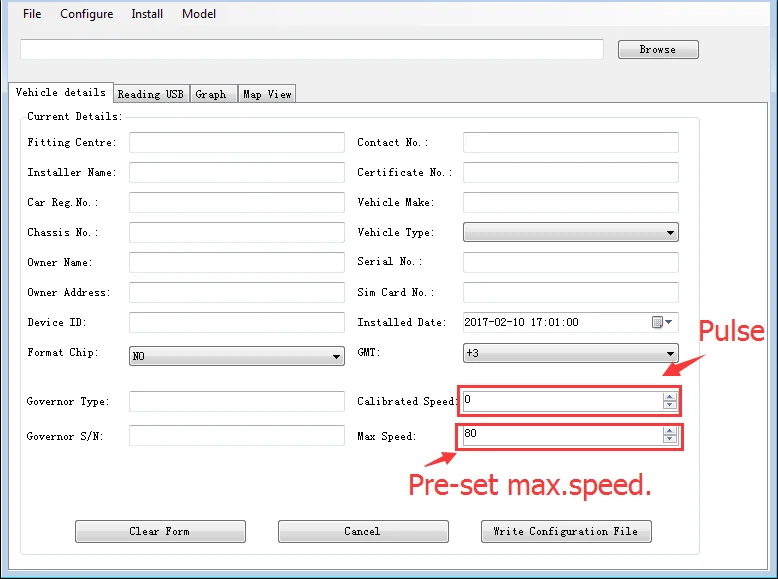Click the Installer Name input field
778x579 pixels.
tap(237, 172)
